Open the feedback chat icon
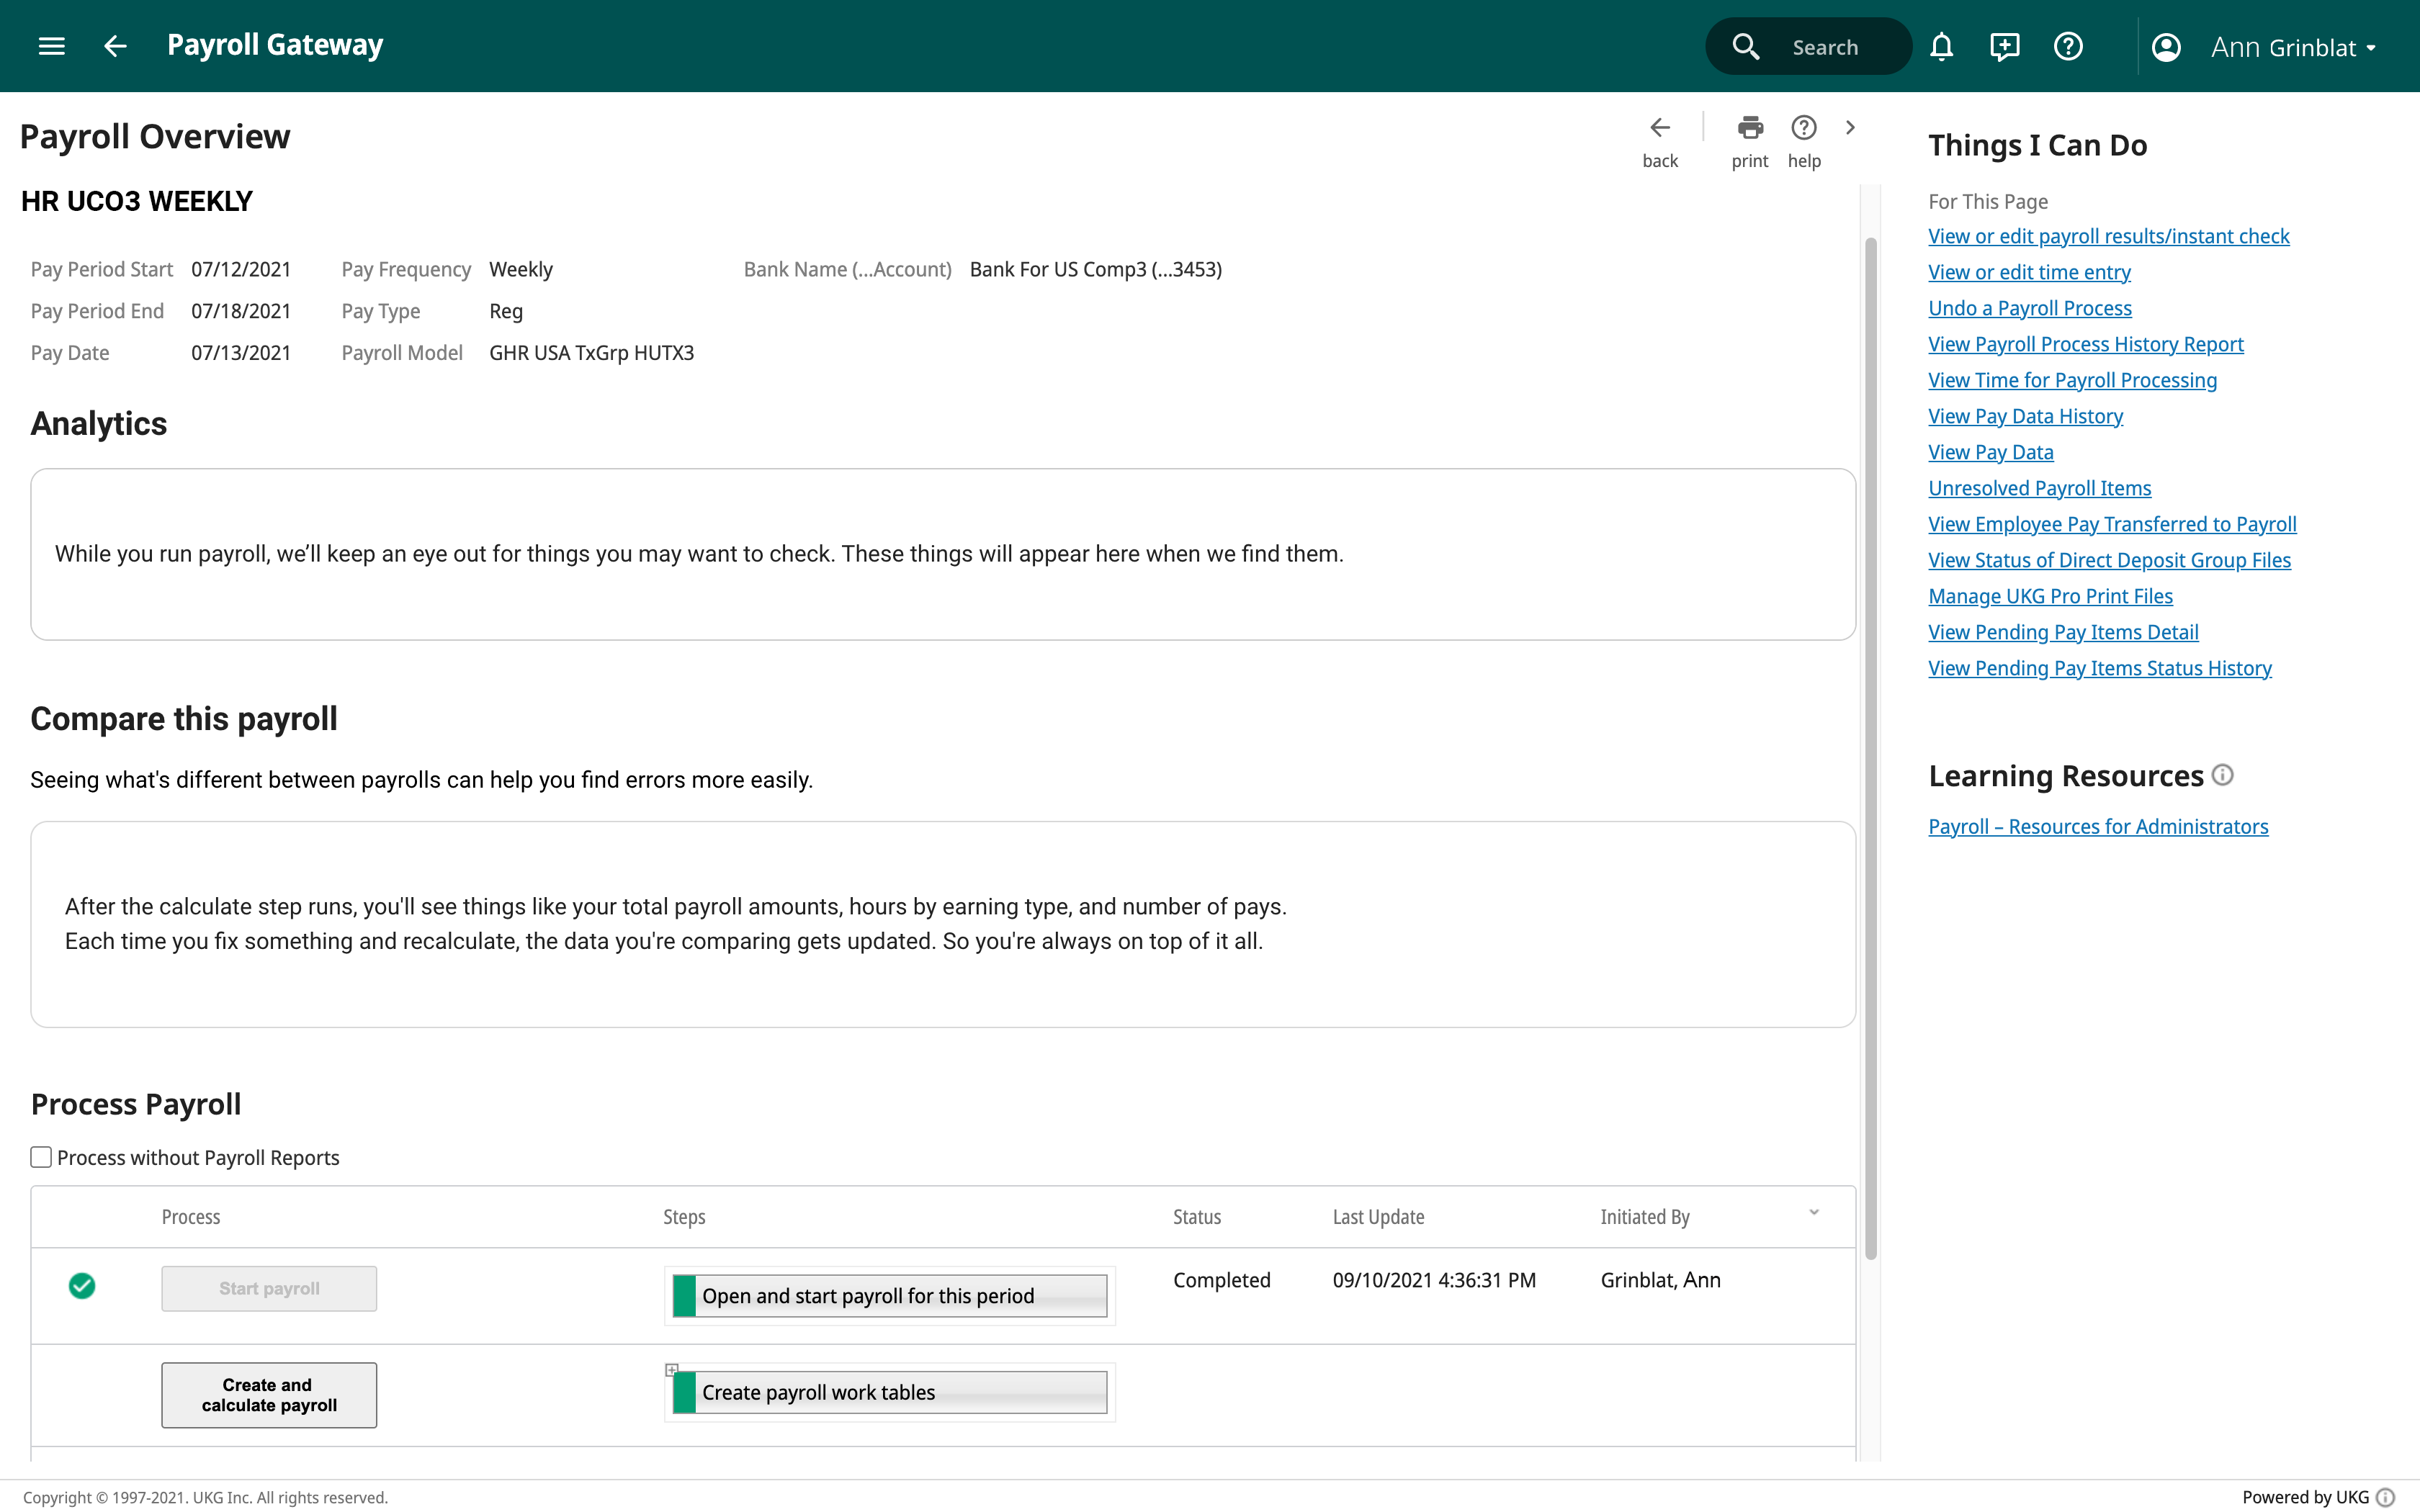The height and width of the screenshot is (1512, 2420). pos(2005,46)
